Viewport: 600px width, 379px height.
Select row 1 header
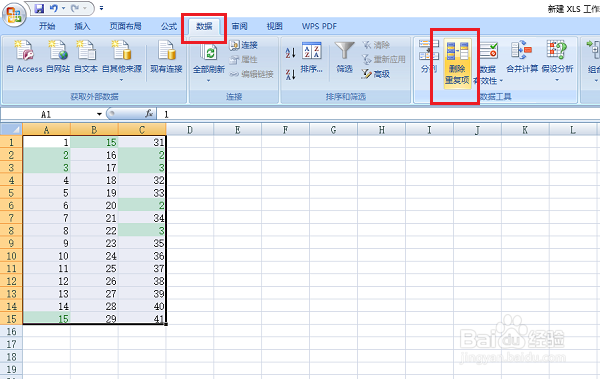point(11,142)
